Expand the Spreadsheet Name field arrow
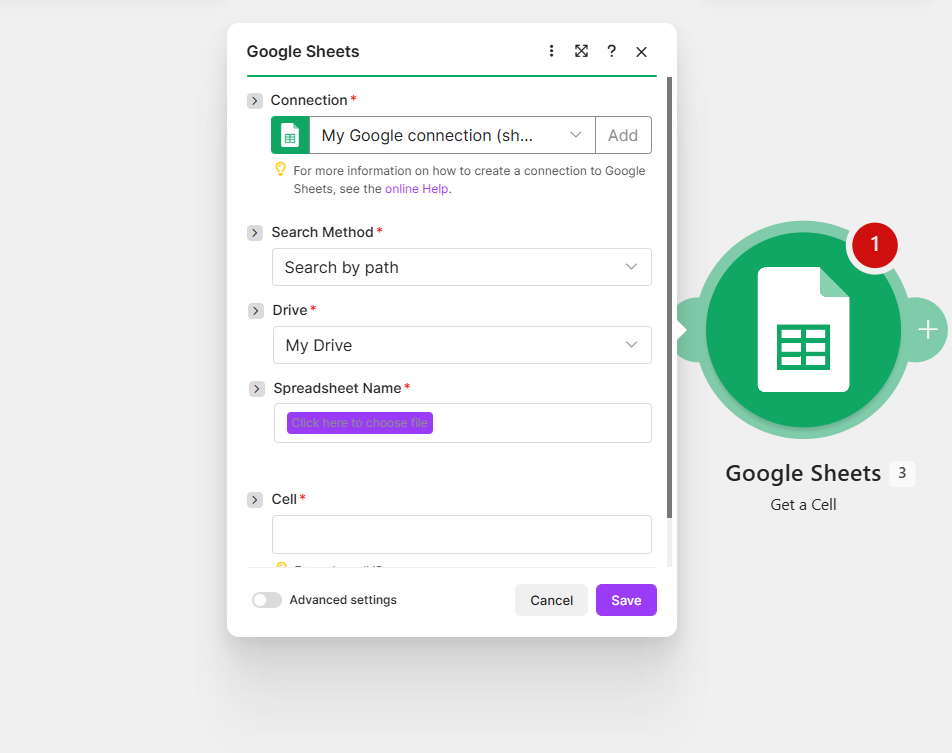This screenshot has height=753, width=952. click(x=257, y=389)
